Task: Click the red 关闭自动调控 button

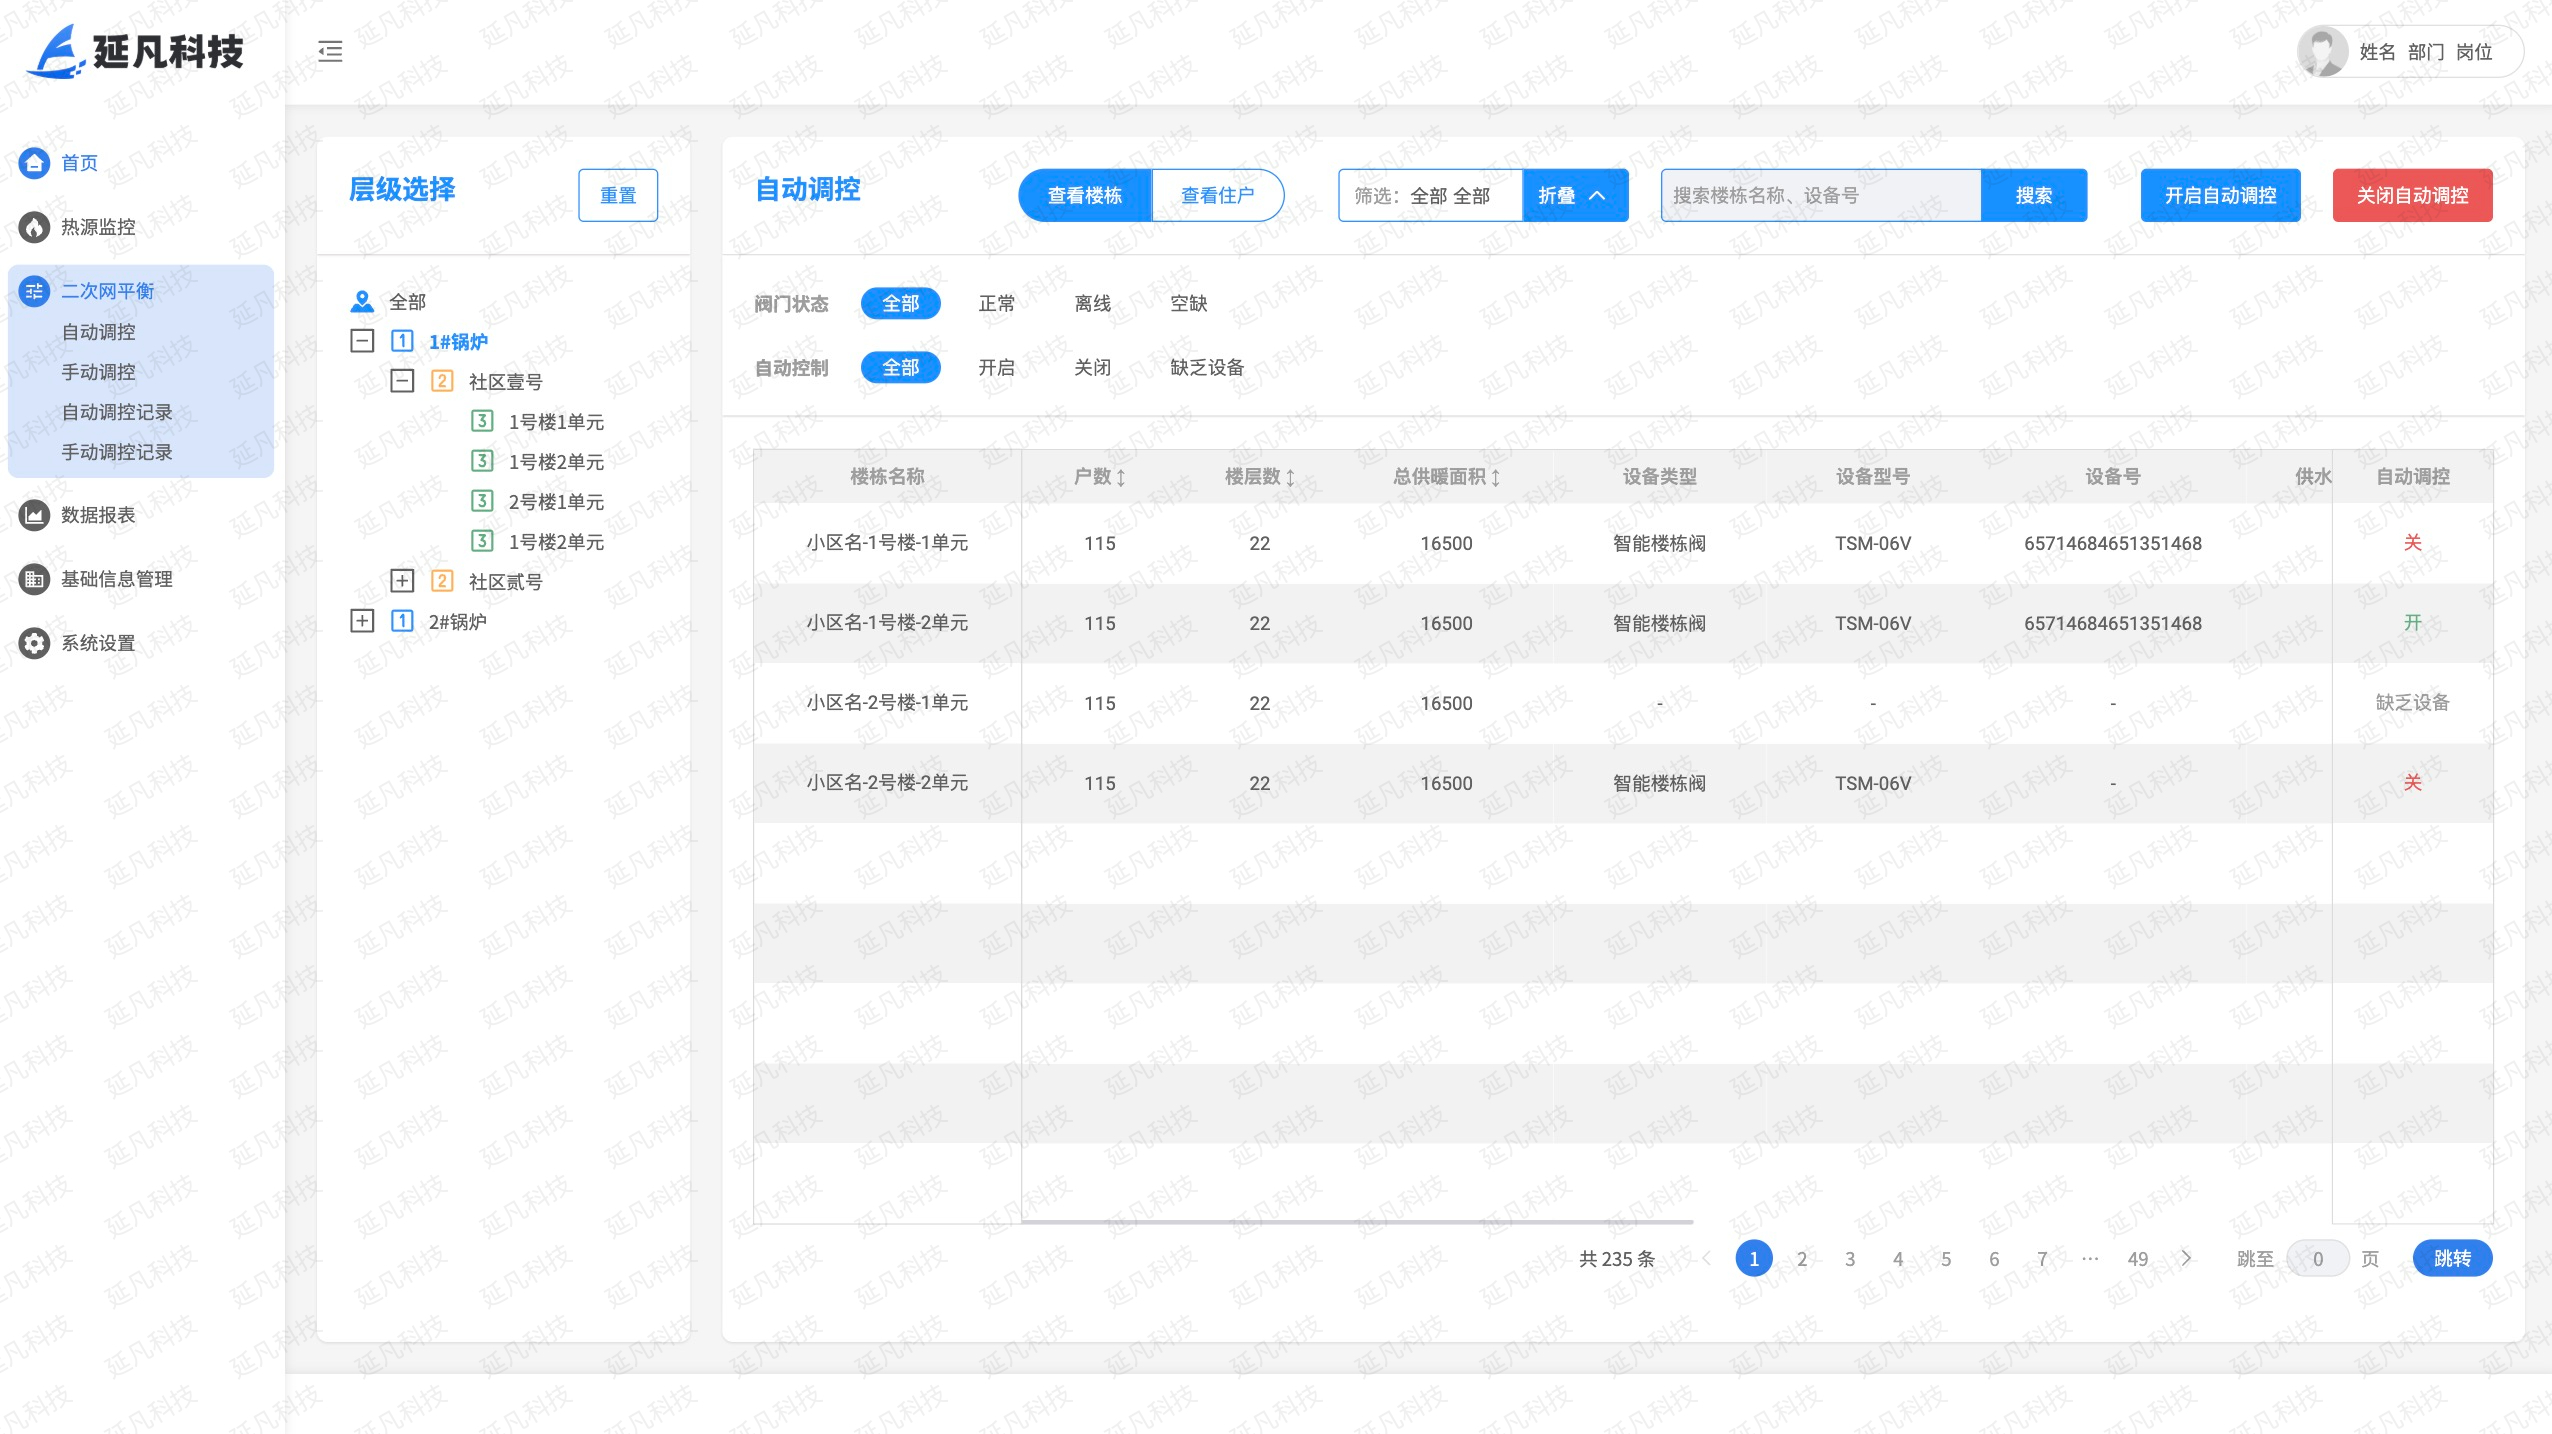Action: pos(2412,195)
